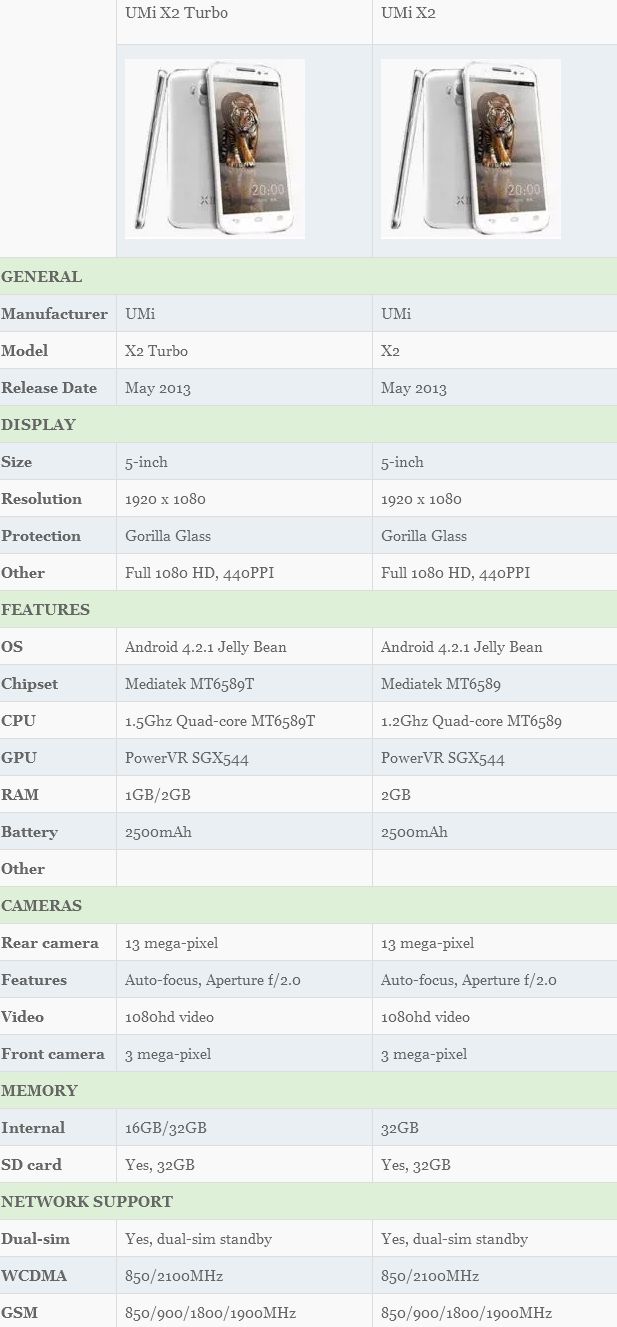This screenshot has height=1327, width=617.
Task: Click the UMi X2 Turbo phone image
Action: pos(214,148)
